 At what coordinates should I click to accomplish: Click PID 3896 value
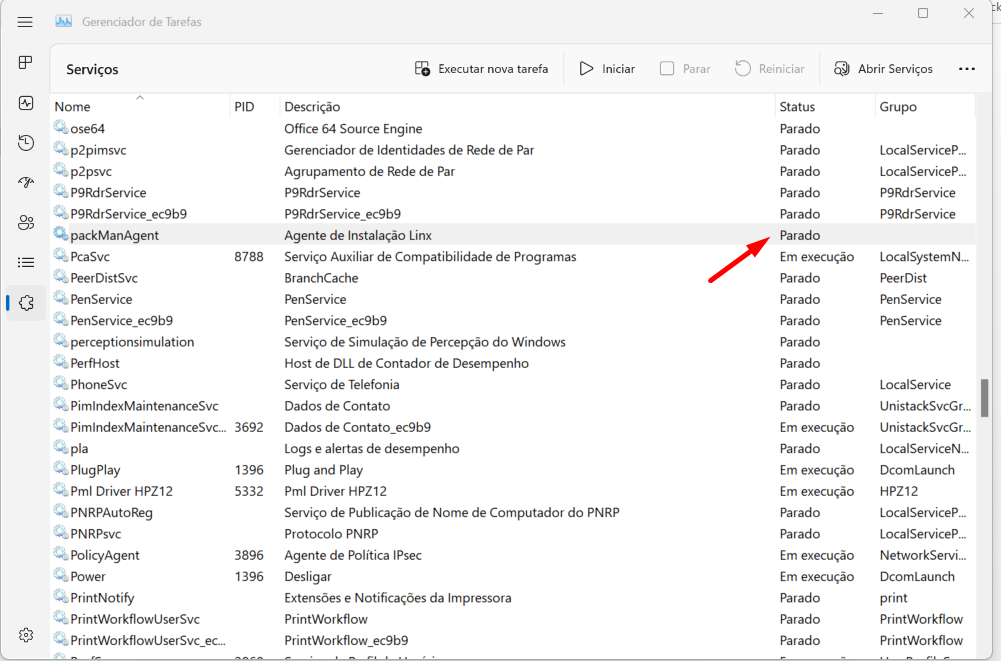click(249, 555)
